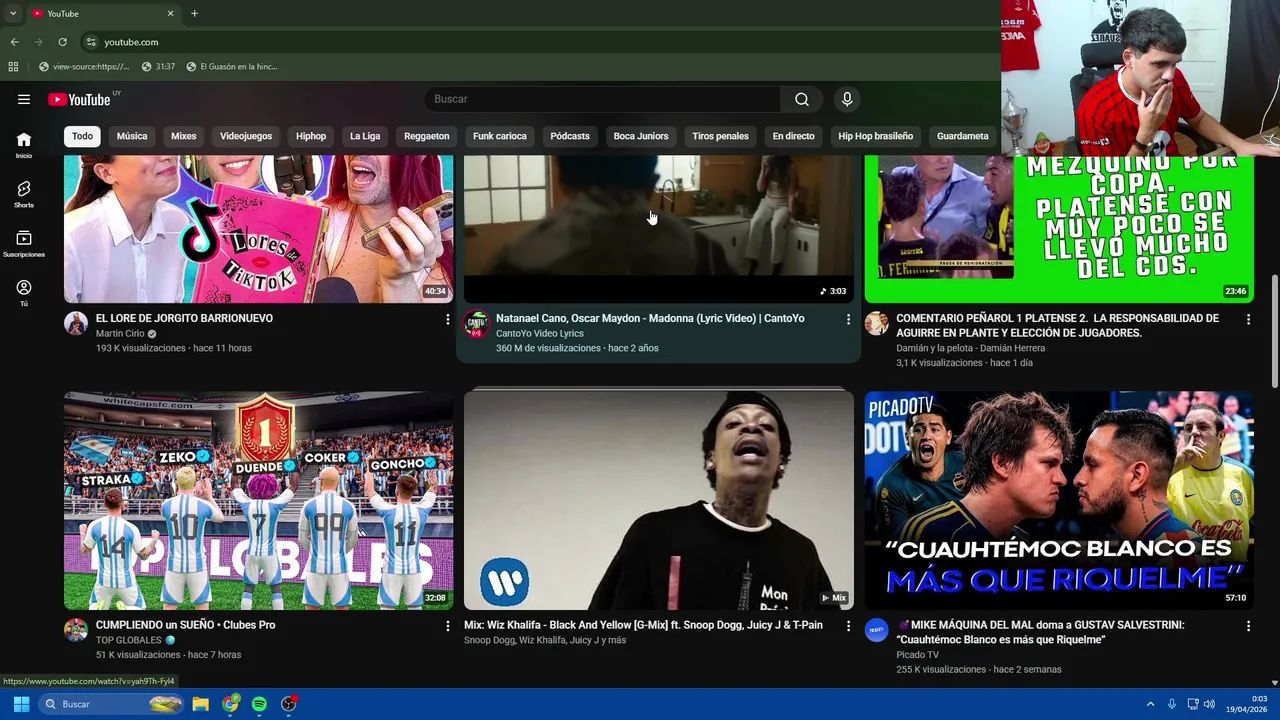Image resolution: width=1280 pixels, height=720 pixels.
Task: Select the Todo filter chip
Action: [82, 136]
